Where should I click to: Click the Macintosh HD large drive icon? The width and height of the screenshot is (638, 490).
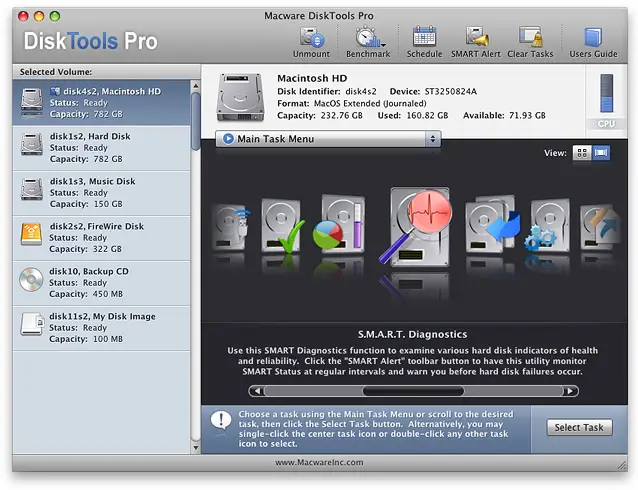pyautogui.click(x=240, y=97)
